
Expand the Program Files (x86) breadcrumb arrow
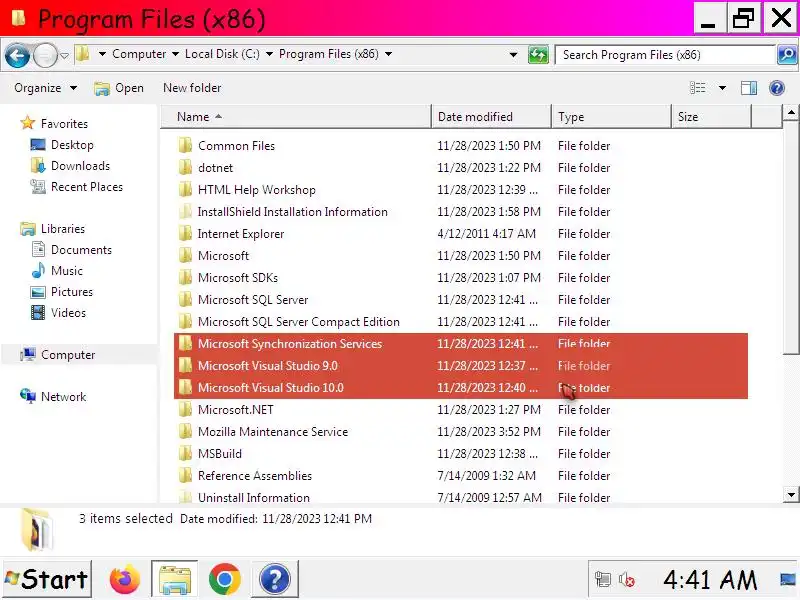388,54
